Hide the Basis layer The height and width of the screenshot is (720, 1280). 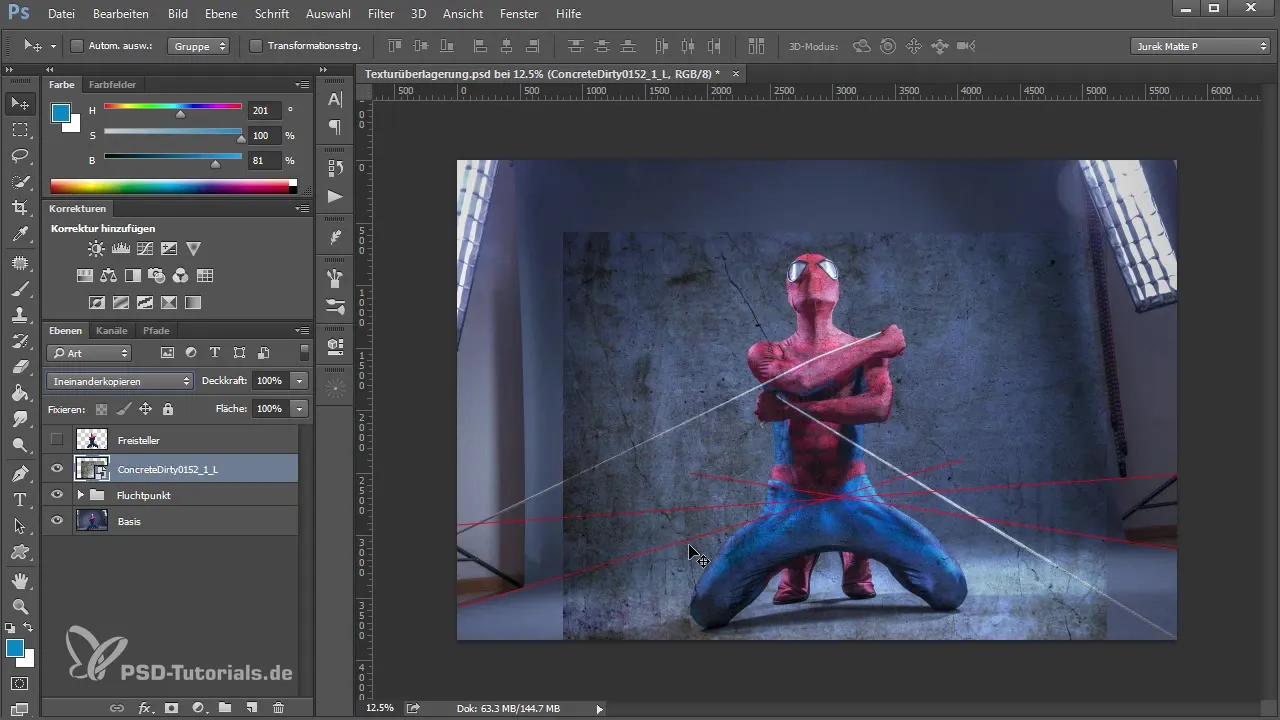pyautogui.click(x=57, y=521)
